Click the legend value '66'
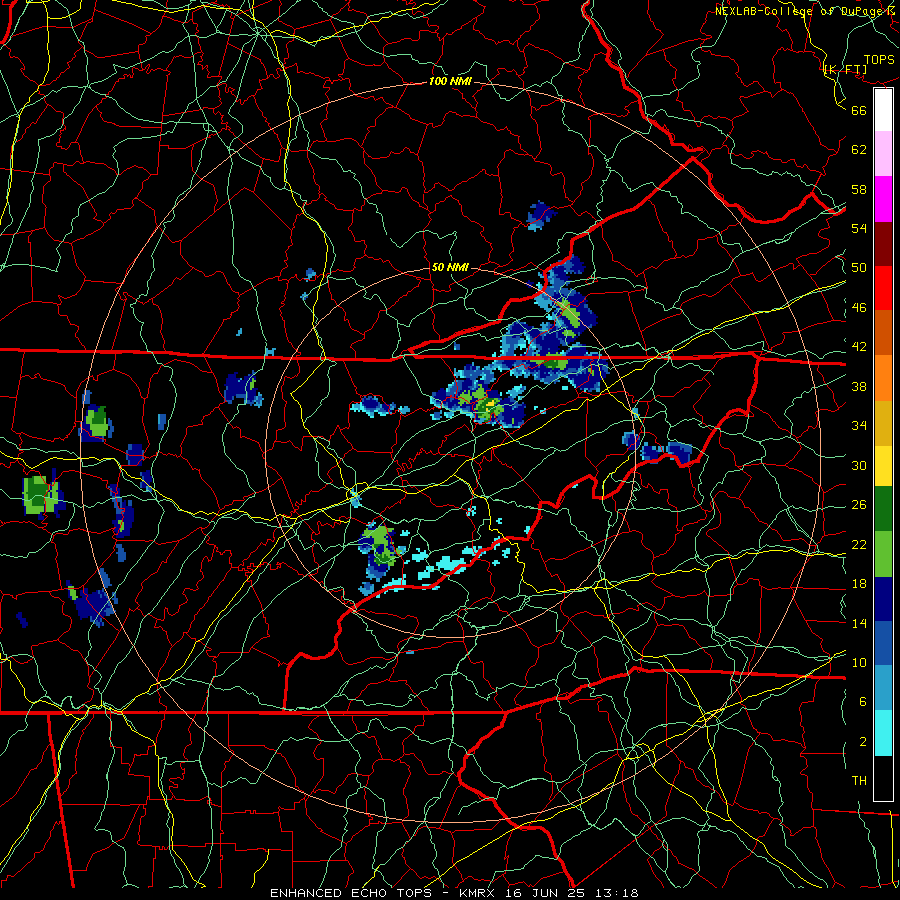900x900 pixels. coord(859,110)
